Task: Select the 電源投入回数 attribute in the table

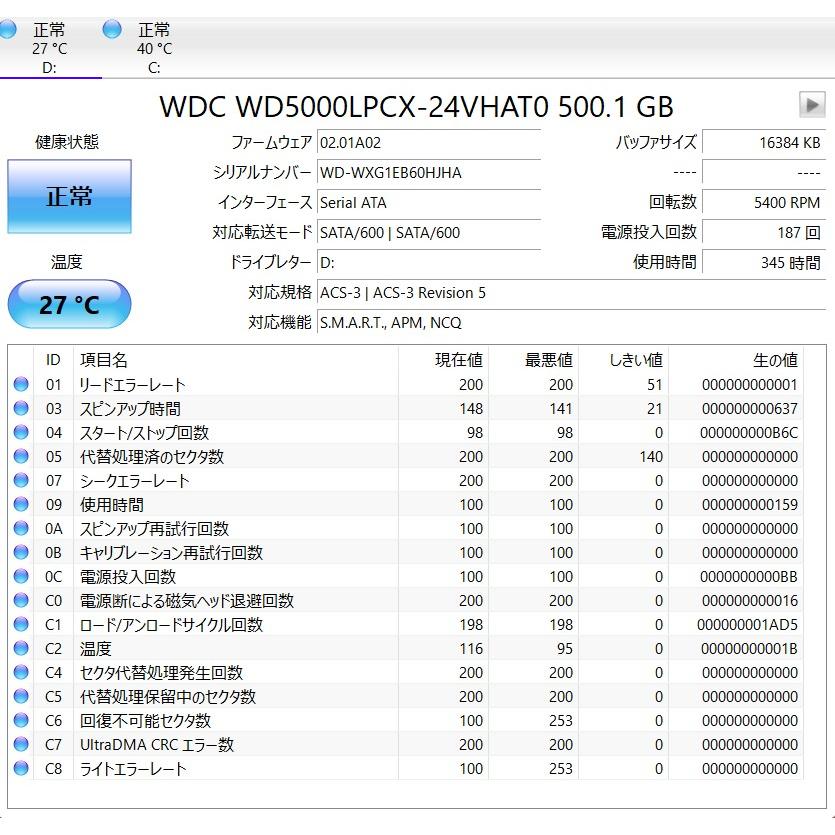Action: 128,576
